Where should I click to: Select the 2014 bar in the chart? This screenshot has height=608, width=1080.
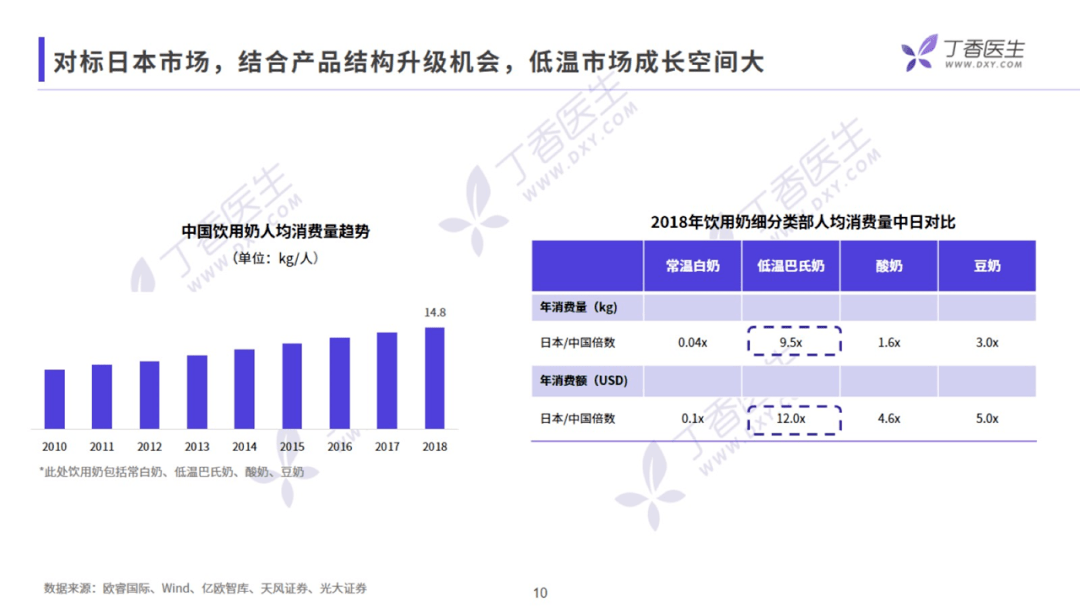pos(245,389)
